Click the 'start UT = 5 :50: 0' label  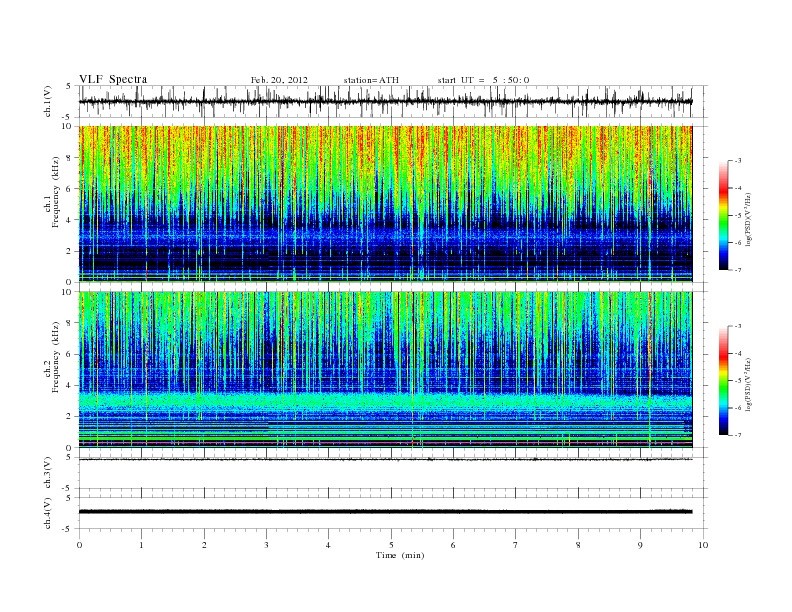[x=483, y=80]
